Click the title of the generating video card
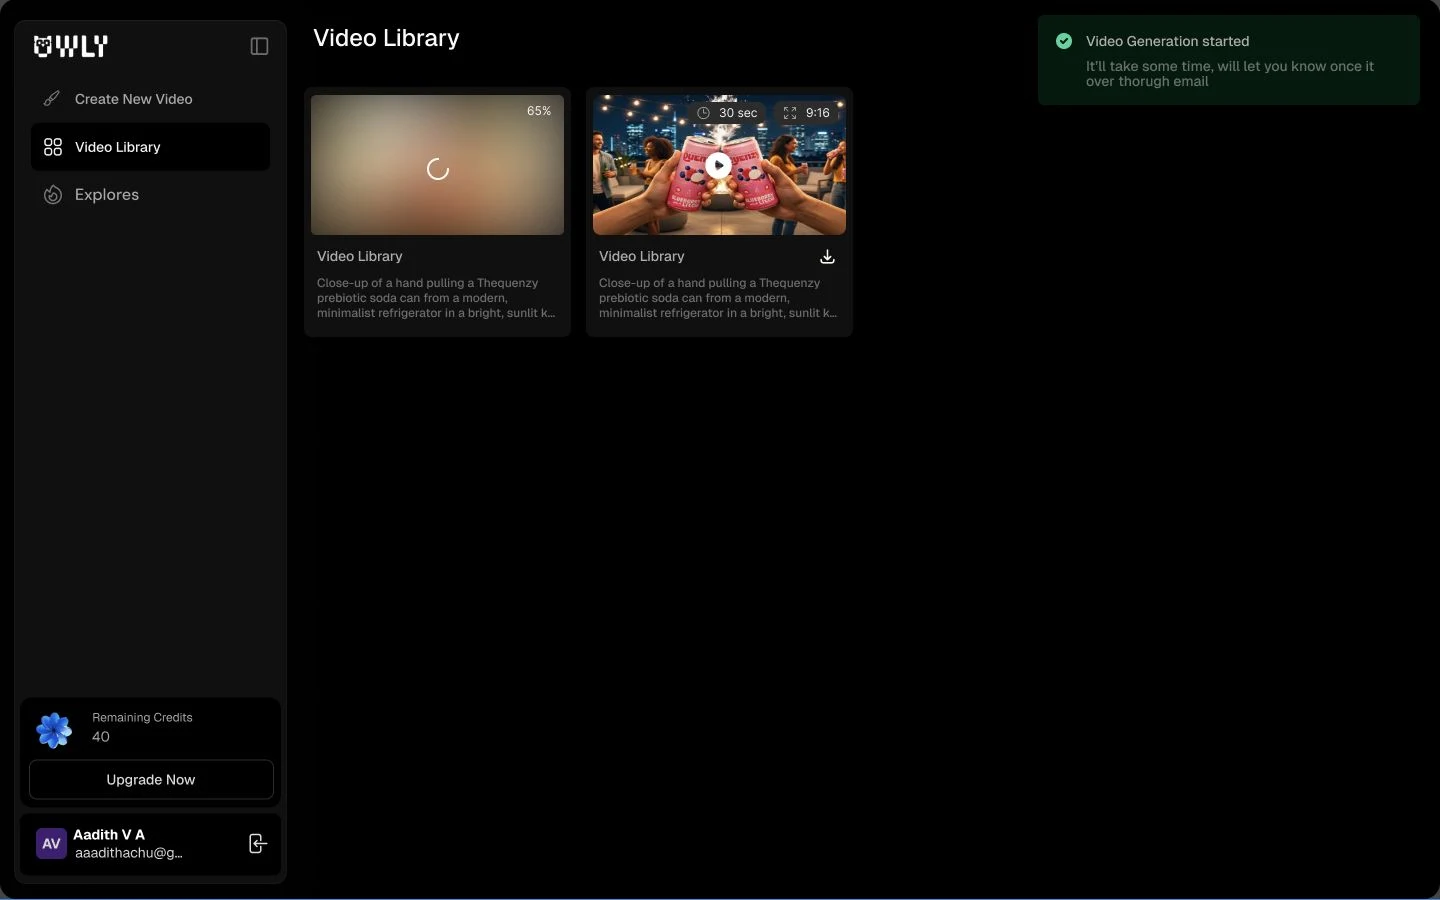Viewport: 1440px width, 900px height. click(x=360, y=256)
